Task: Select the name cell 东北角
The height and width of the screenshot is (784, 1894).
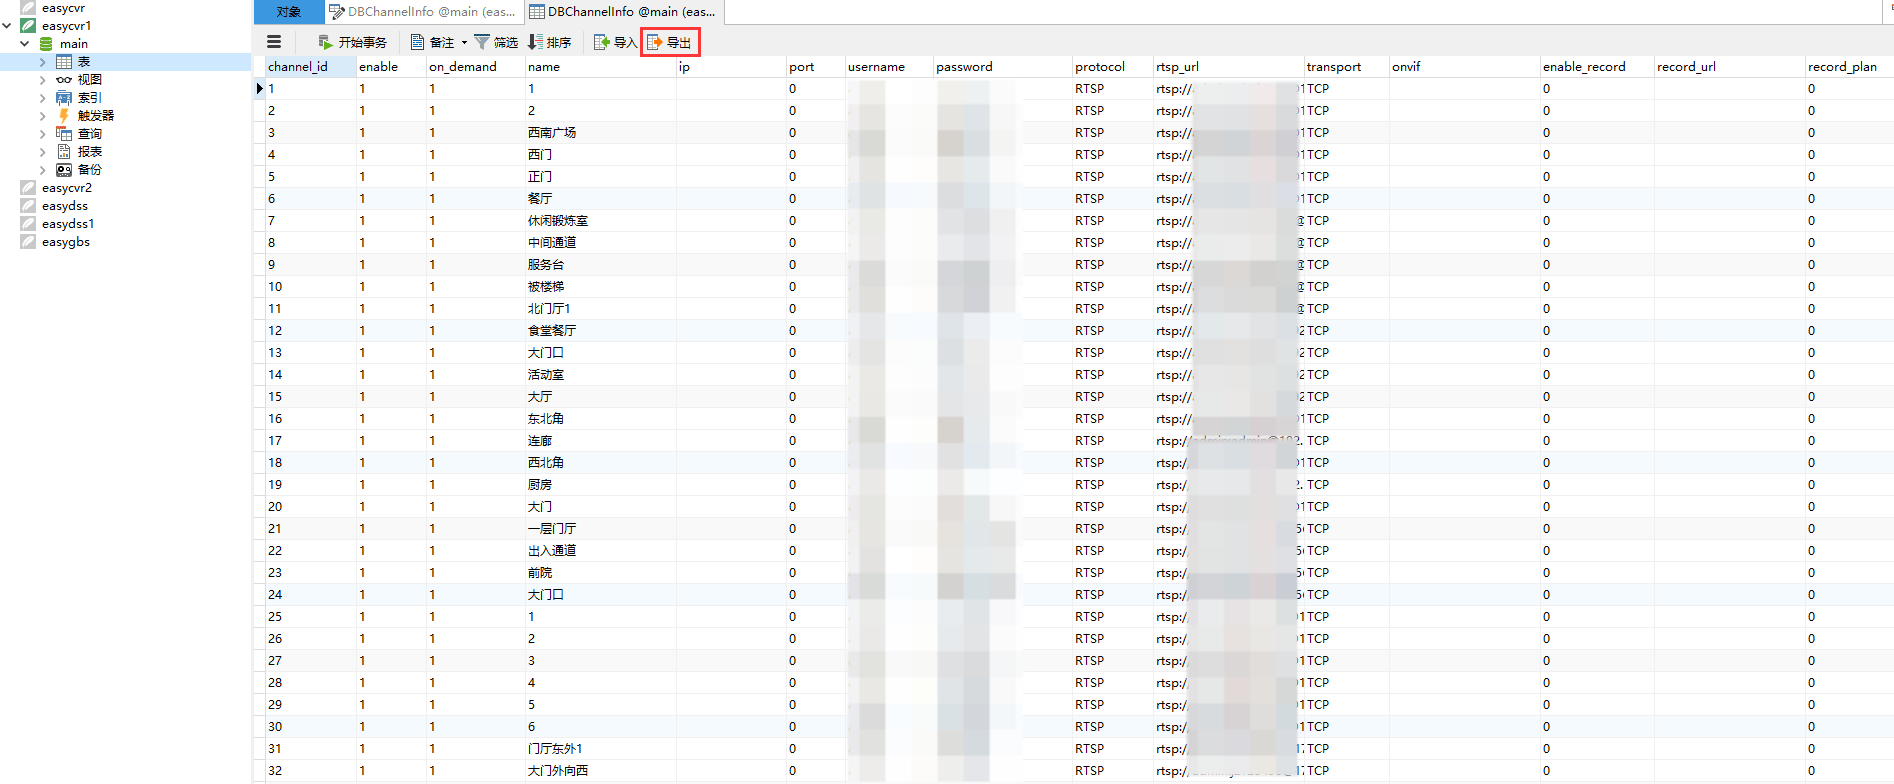Action: [601, 419]
